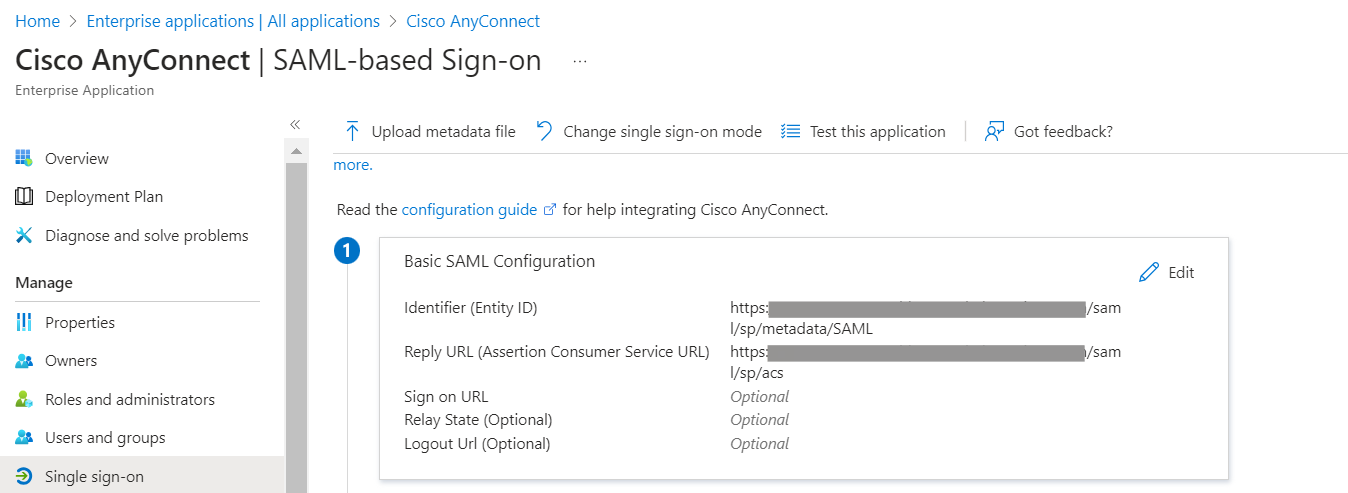
Task: Click the Deployment Plan book icon
Action: (x=24, y=197)
